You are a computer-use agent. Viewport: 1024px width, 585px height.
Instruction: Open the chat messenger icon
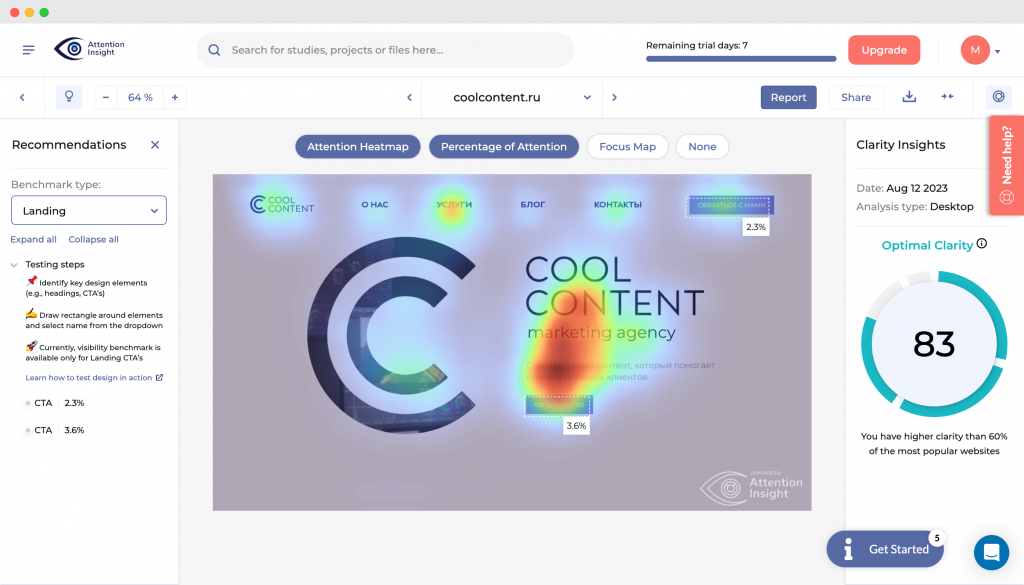[991, 552]
